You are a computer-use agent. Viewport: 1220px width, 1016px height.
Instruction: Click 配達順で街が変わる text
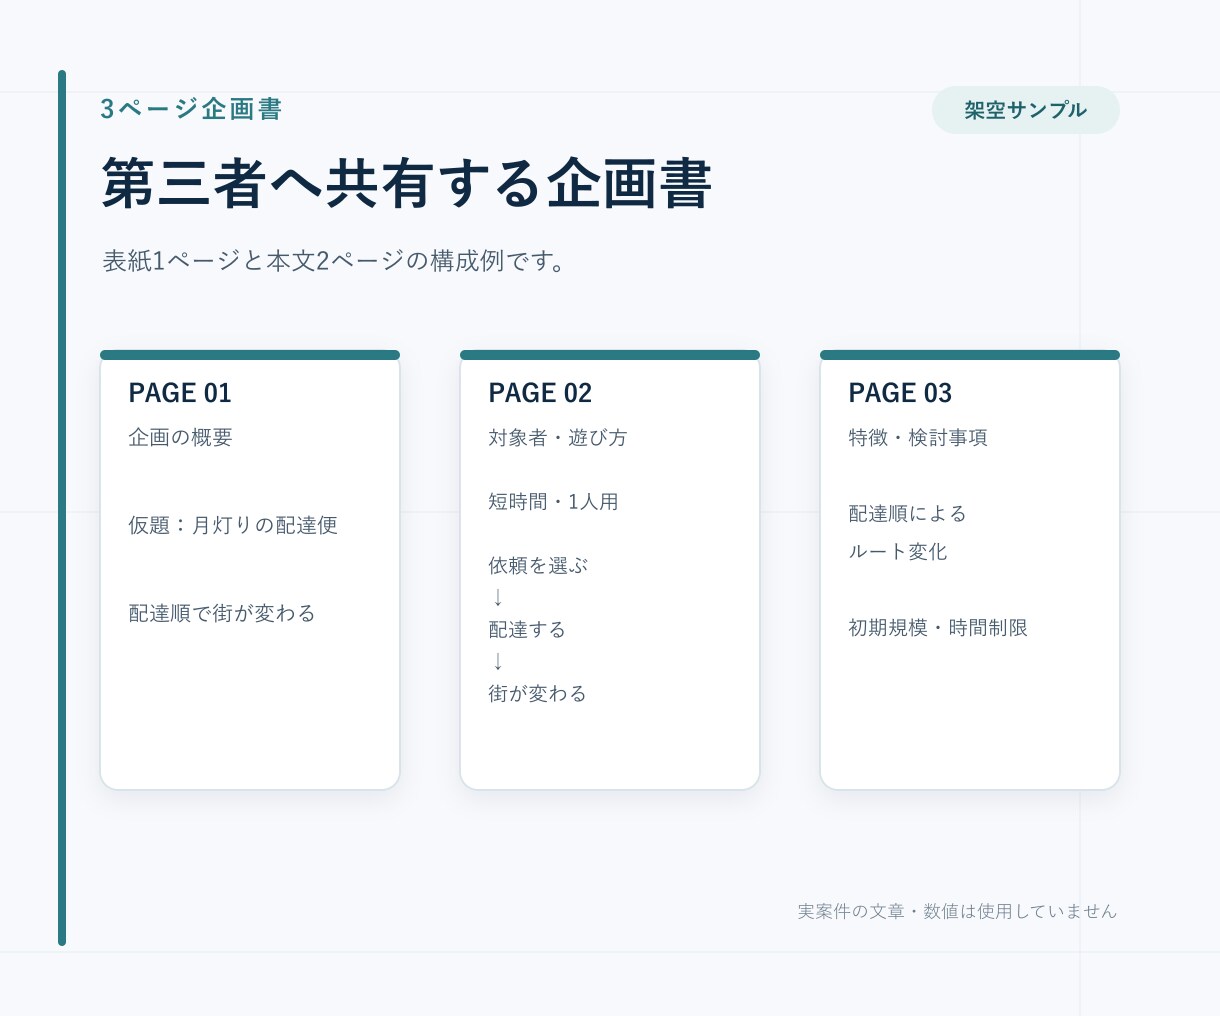click(222, 614)
